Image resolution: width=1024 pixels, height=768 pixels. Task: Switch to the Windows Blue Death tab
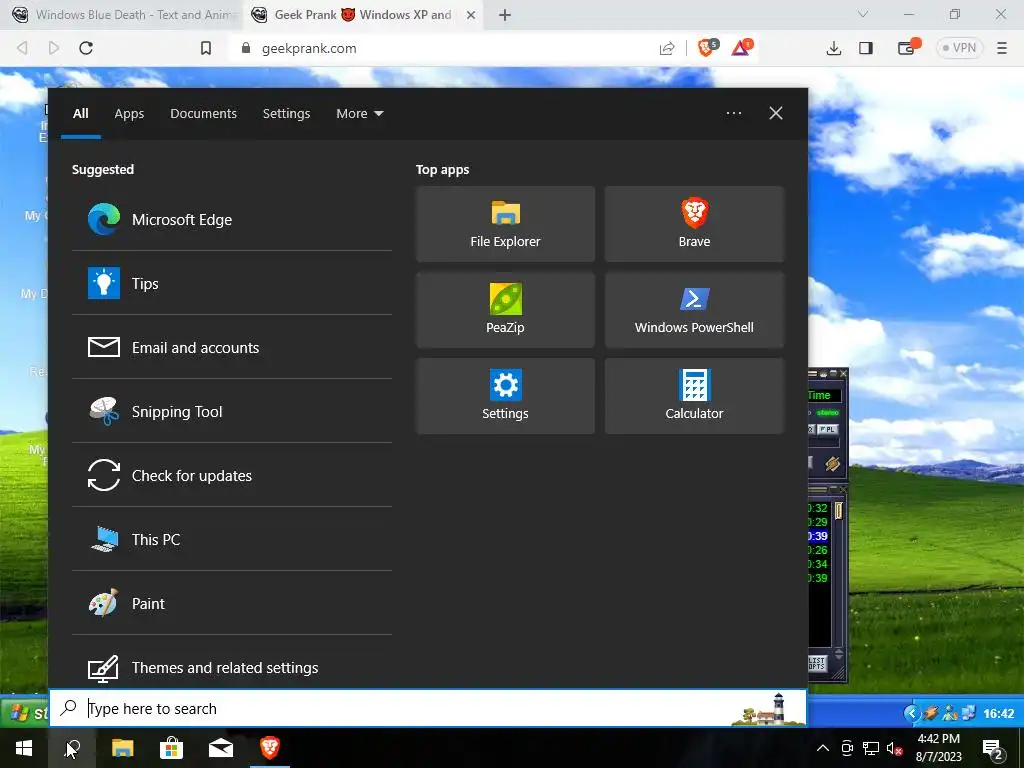pos(122,14)
